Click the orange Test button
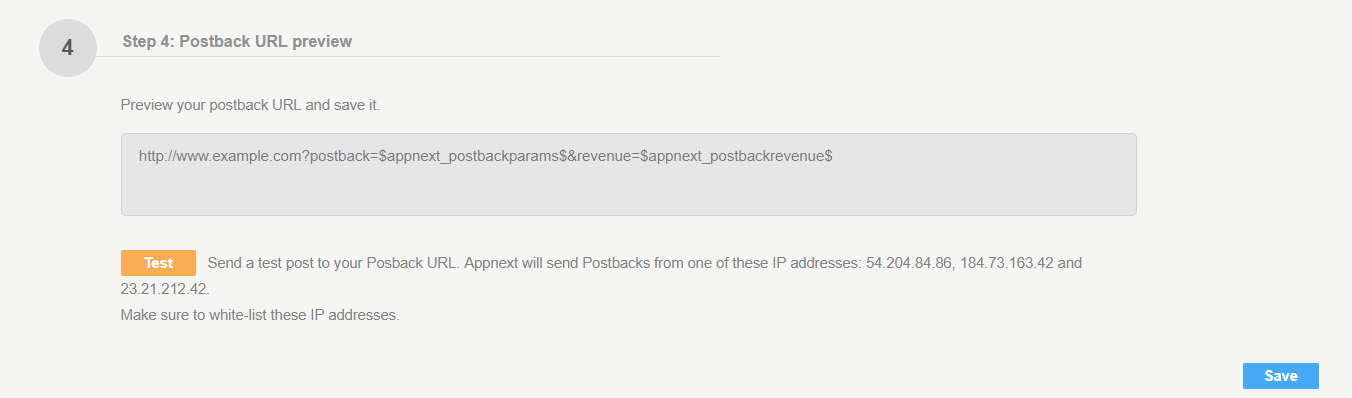The width and height of the screenshot is (1352, 398). pyautogui.click(x=158, y=263)
